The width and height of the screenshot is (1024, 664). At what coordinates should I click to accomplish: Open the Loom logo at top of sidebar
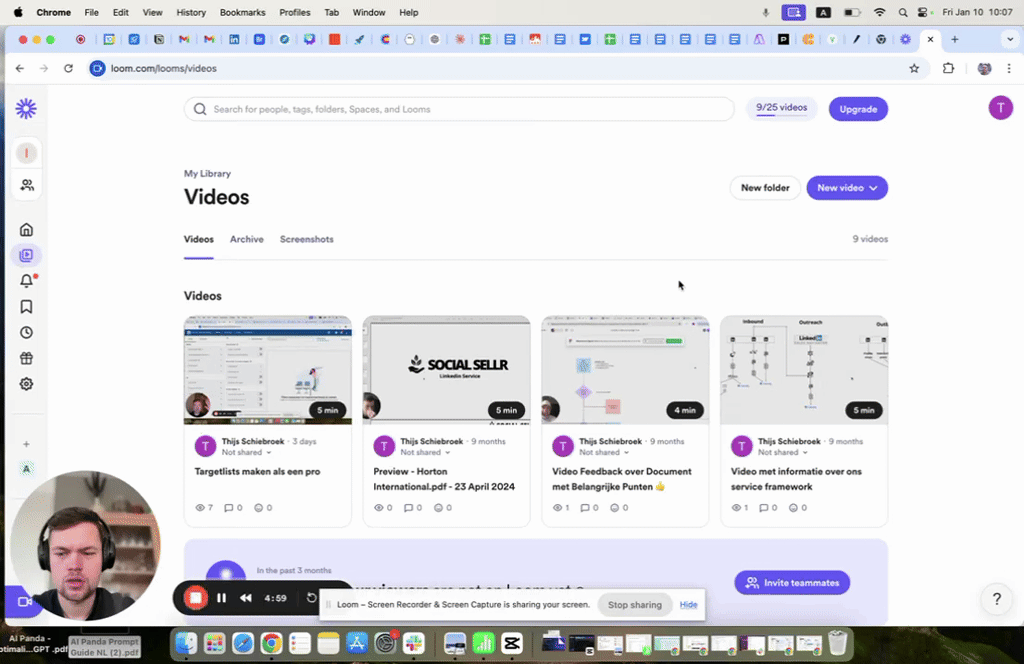tap(27, 108)
